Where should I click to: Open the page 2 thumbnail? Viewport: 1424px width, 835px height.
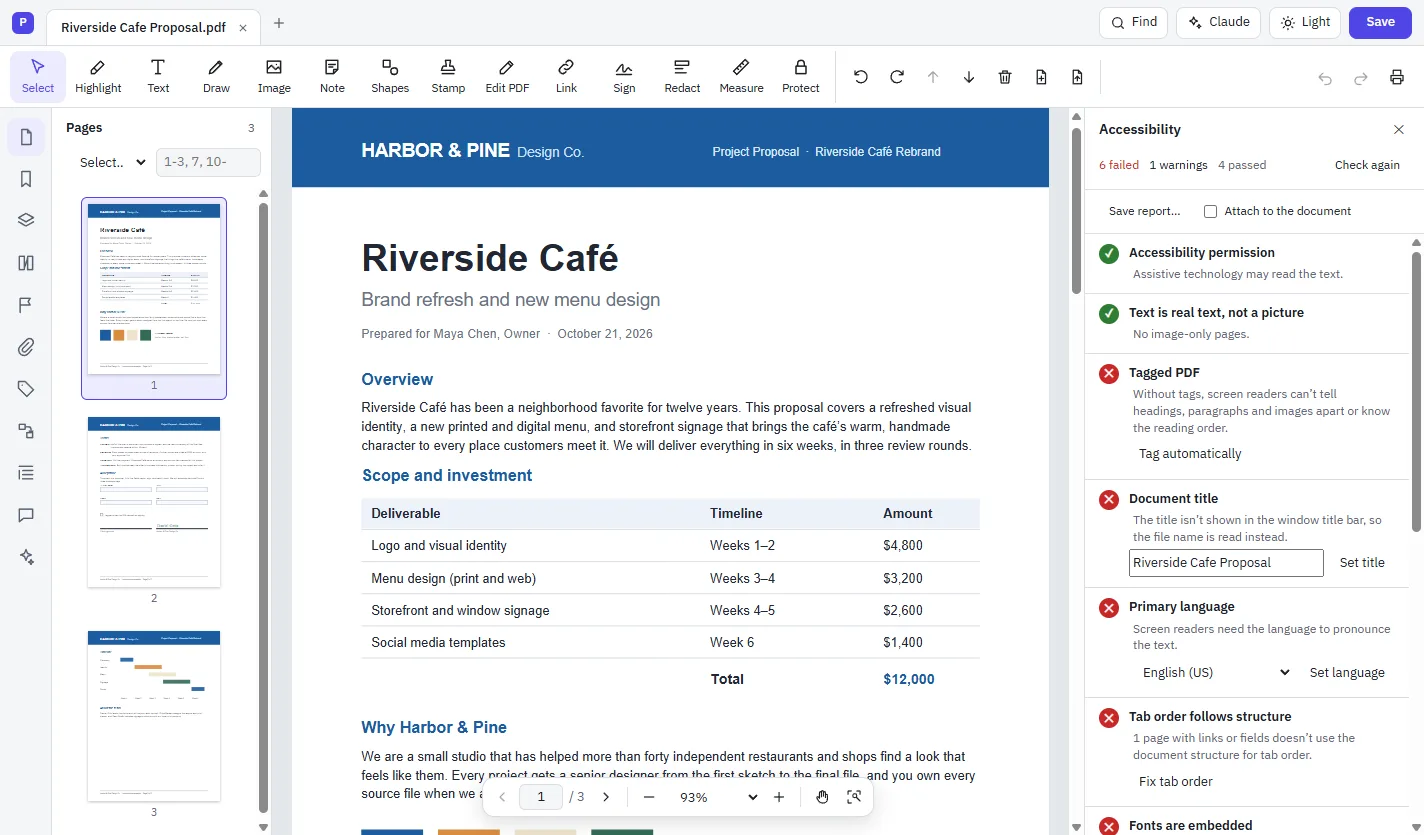154,502
